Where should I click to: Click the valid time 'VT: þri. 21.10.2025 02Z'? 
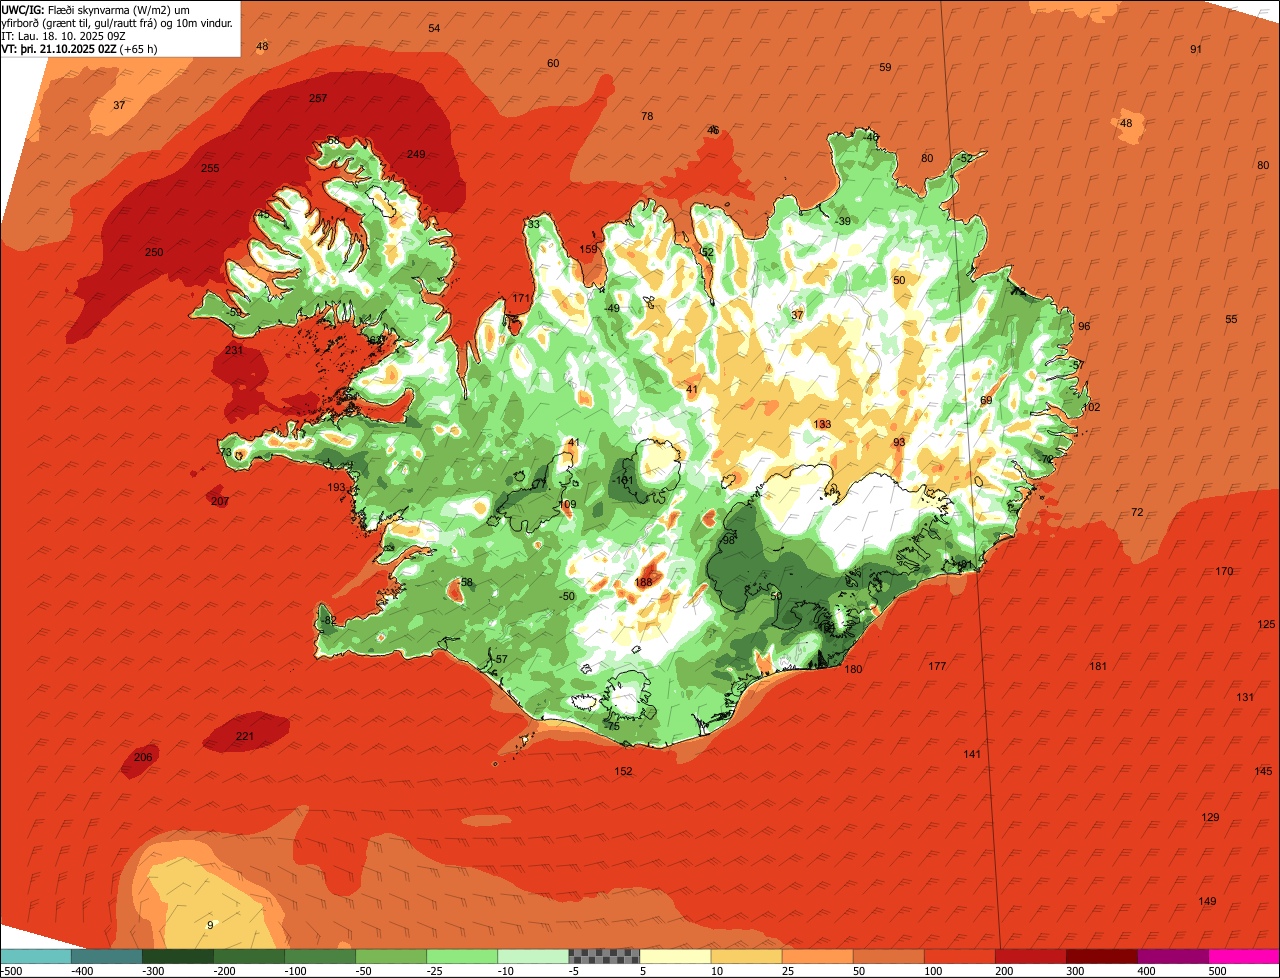[59, 49]
